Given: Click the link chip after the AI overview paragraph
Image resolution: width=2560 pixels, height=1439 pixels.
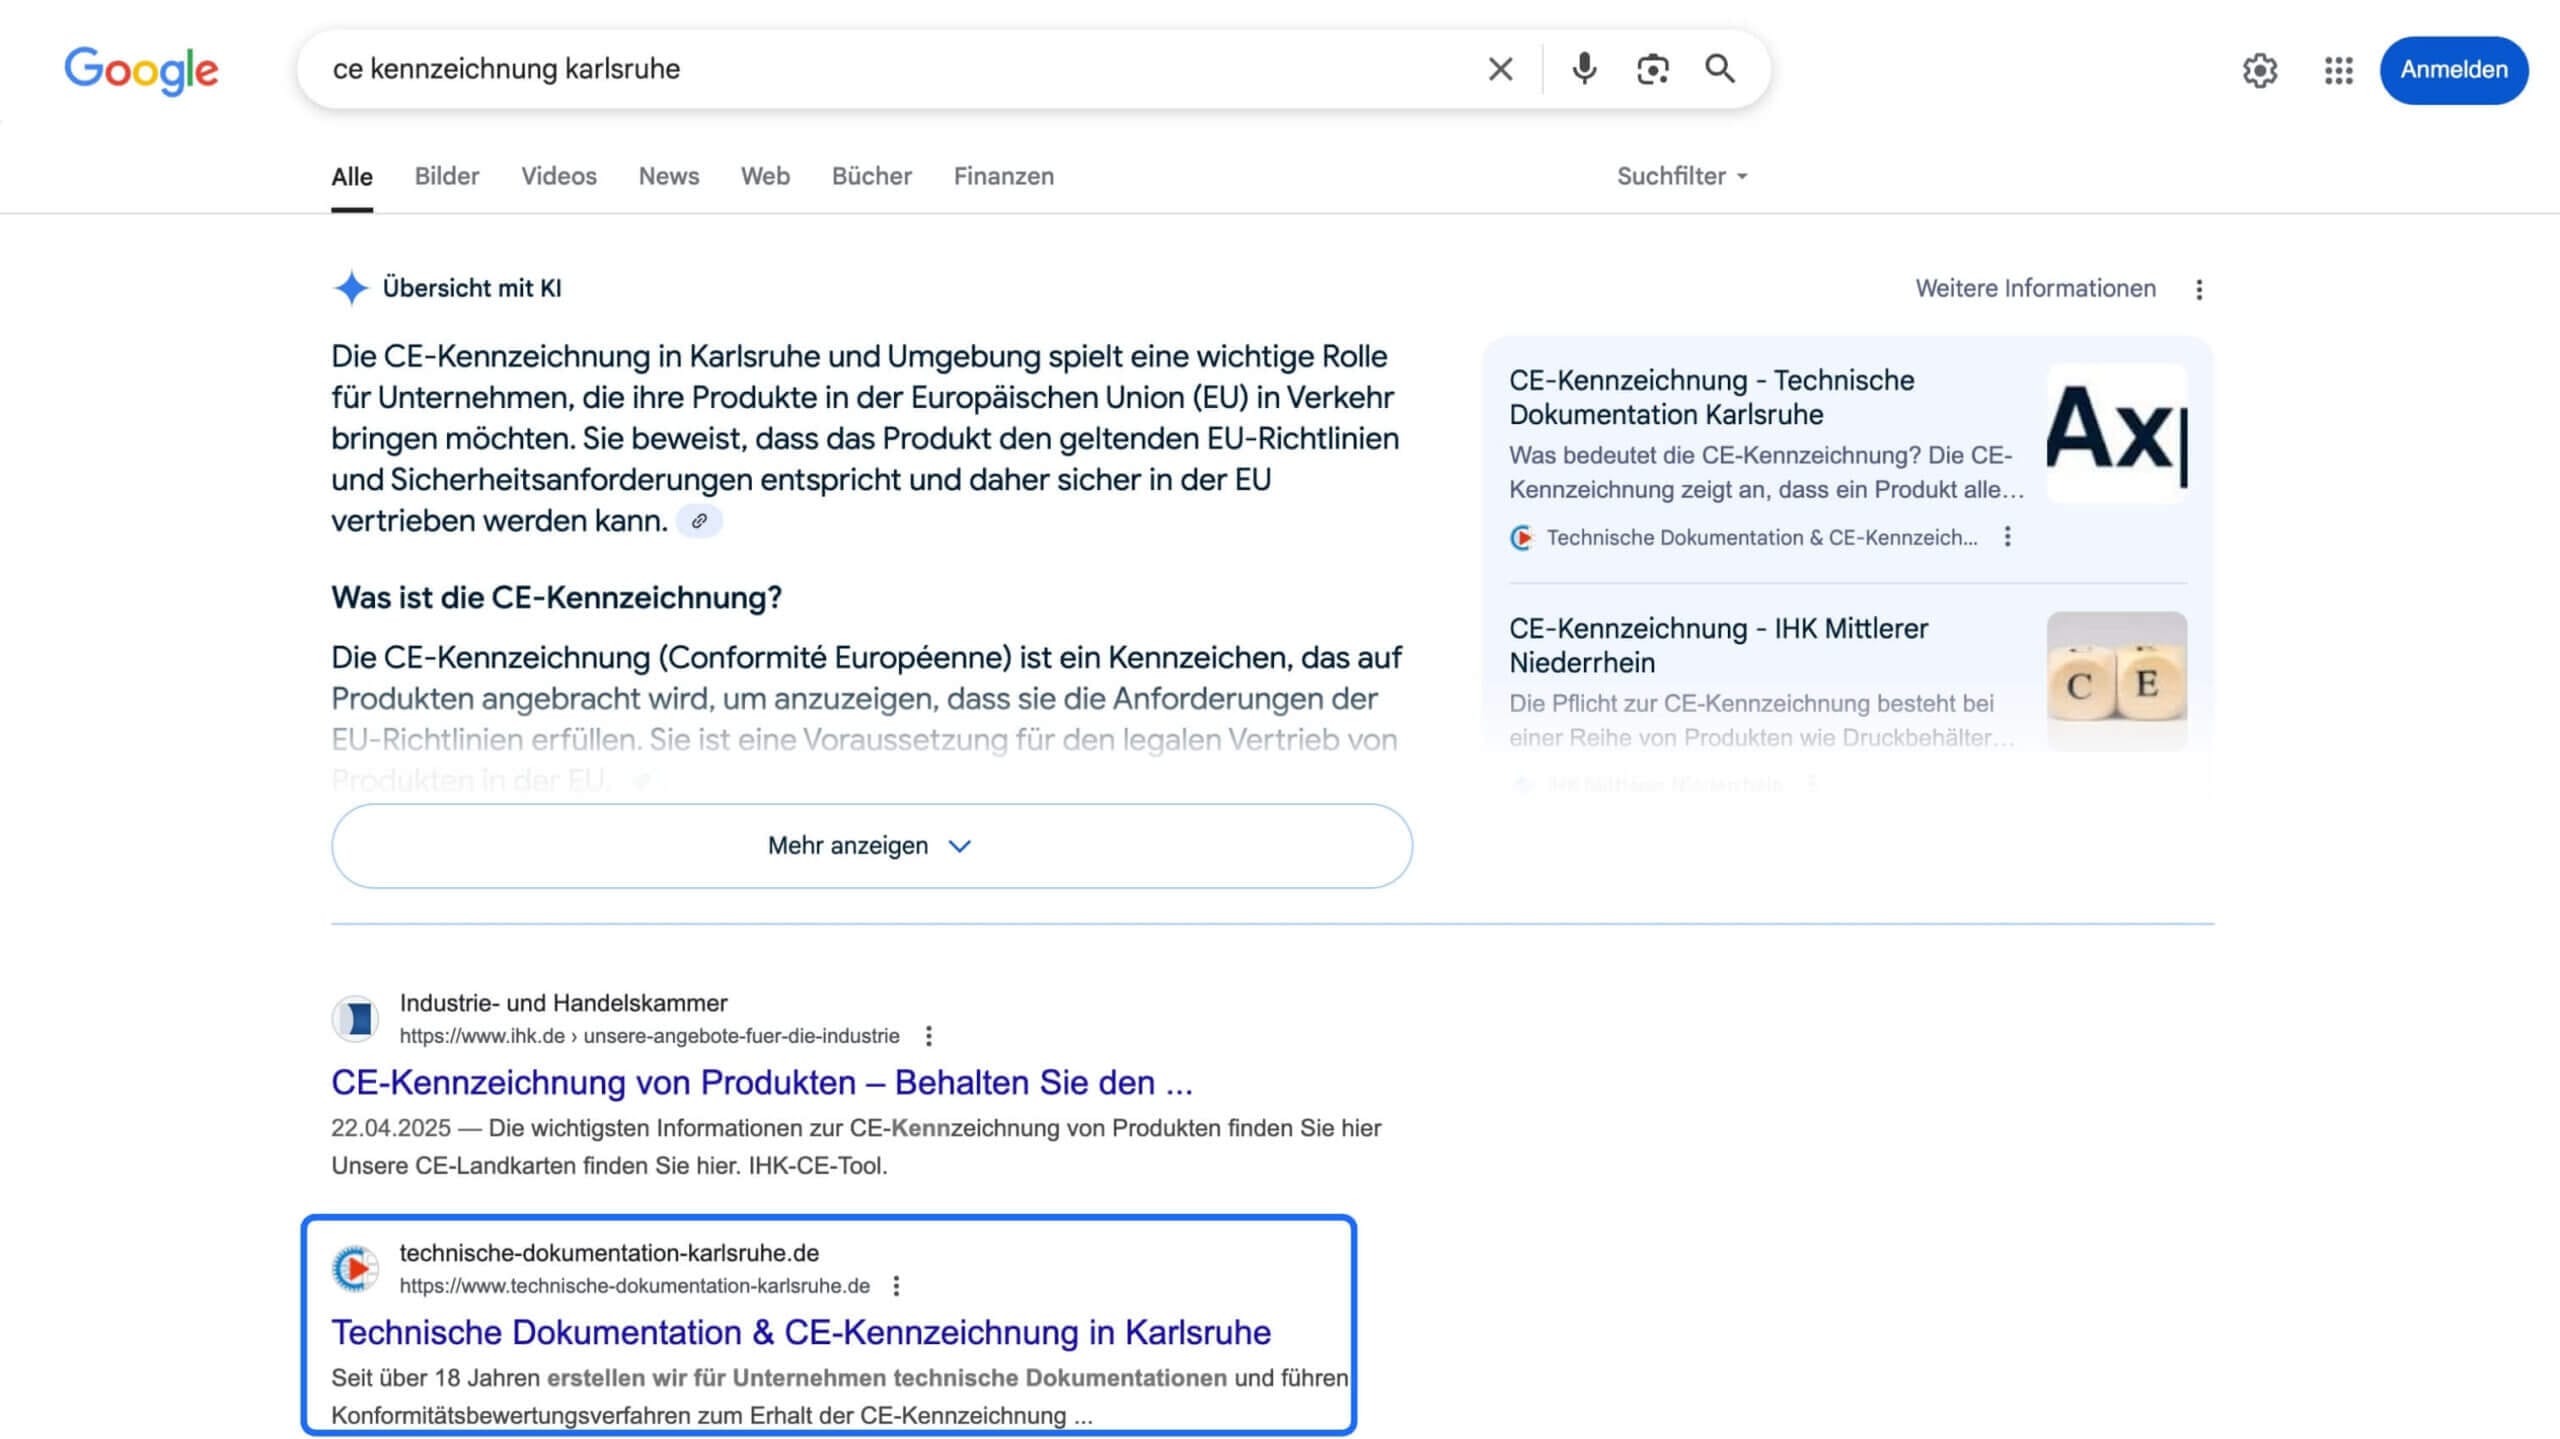Looking at the screenshot, I should [699, 521].
